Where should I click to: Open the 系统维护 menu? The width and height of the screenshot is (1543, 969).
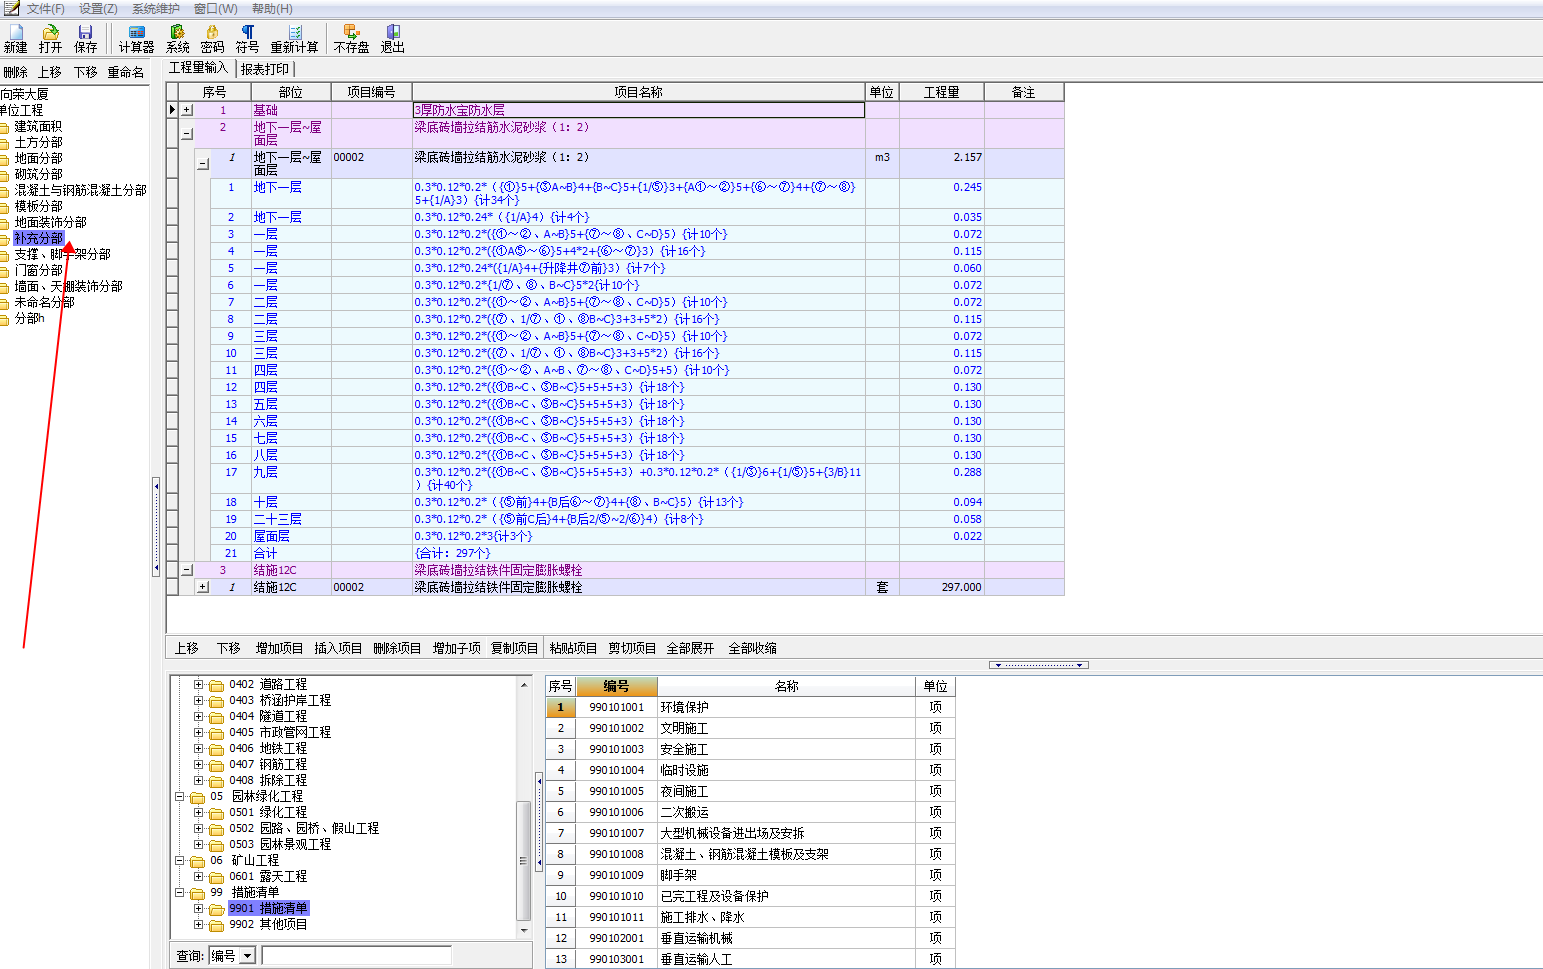click(156, 9)
